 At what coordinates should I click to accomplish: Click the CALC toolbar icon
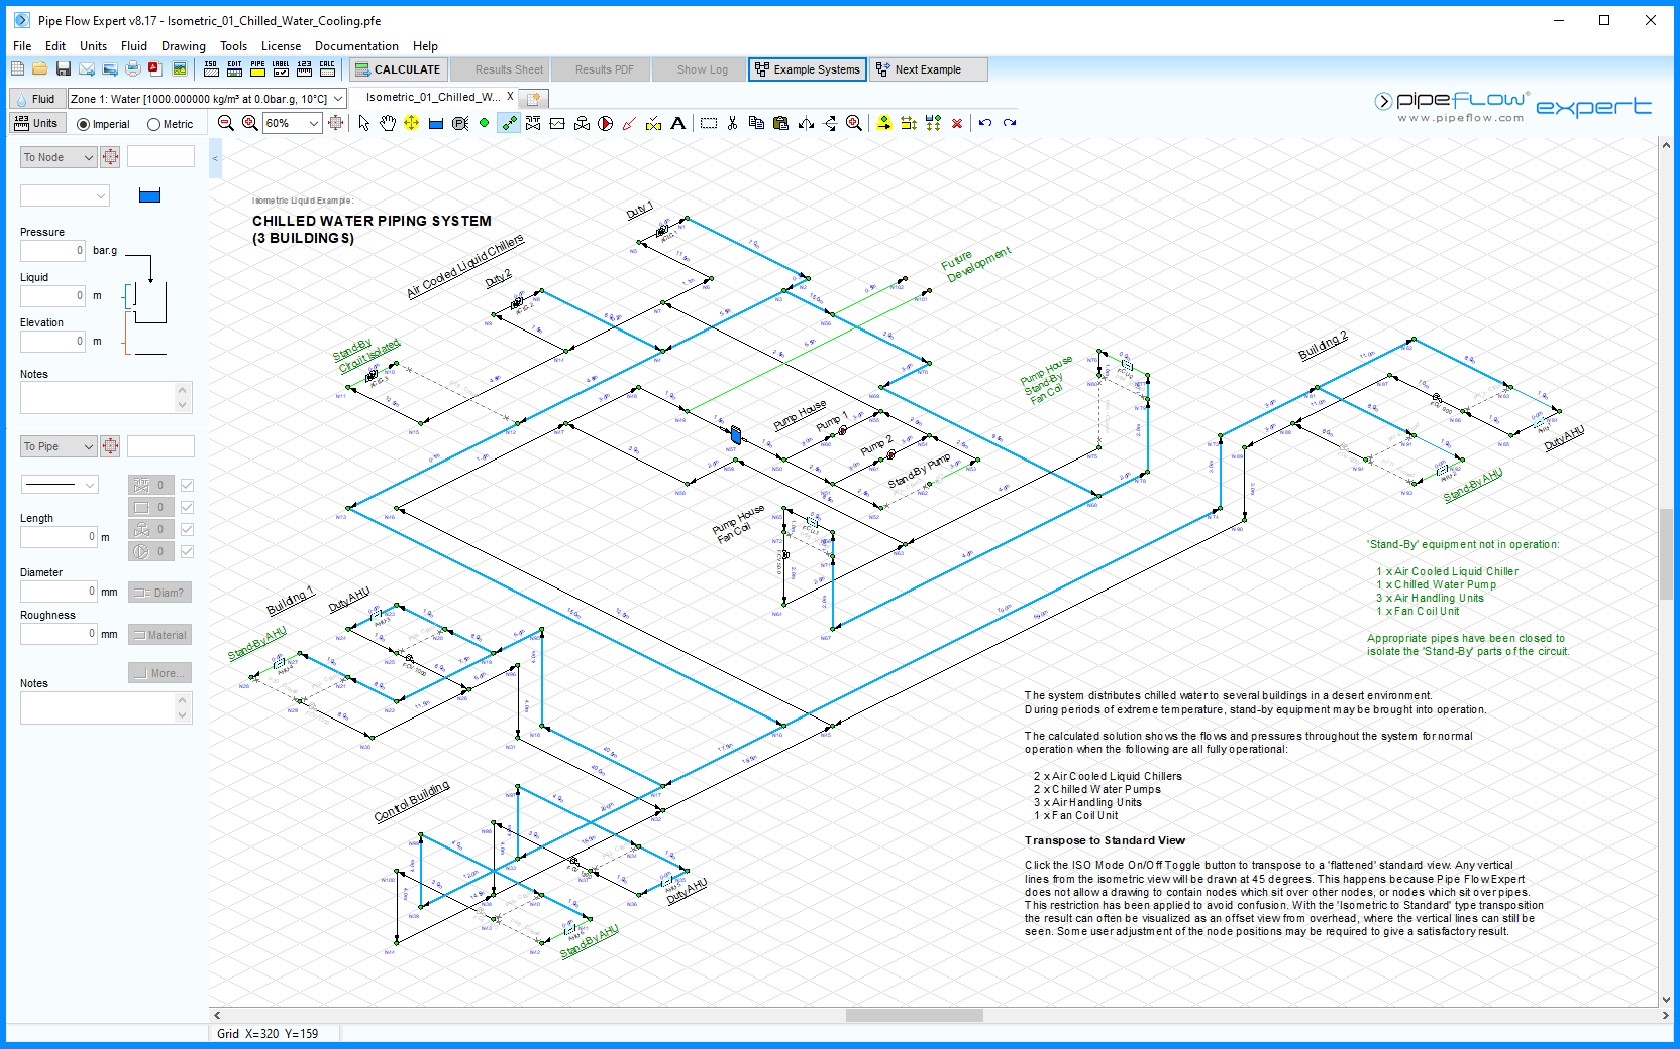click(327, 69)
